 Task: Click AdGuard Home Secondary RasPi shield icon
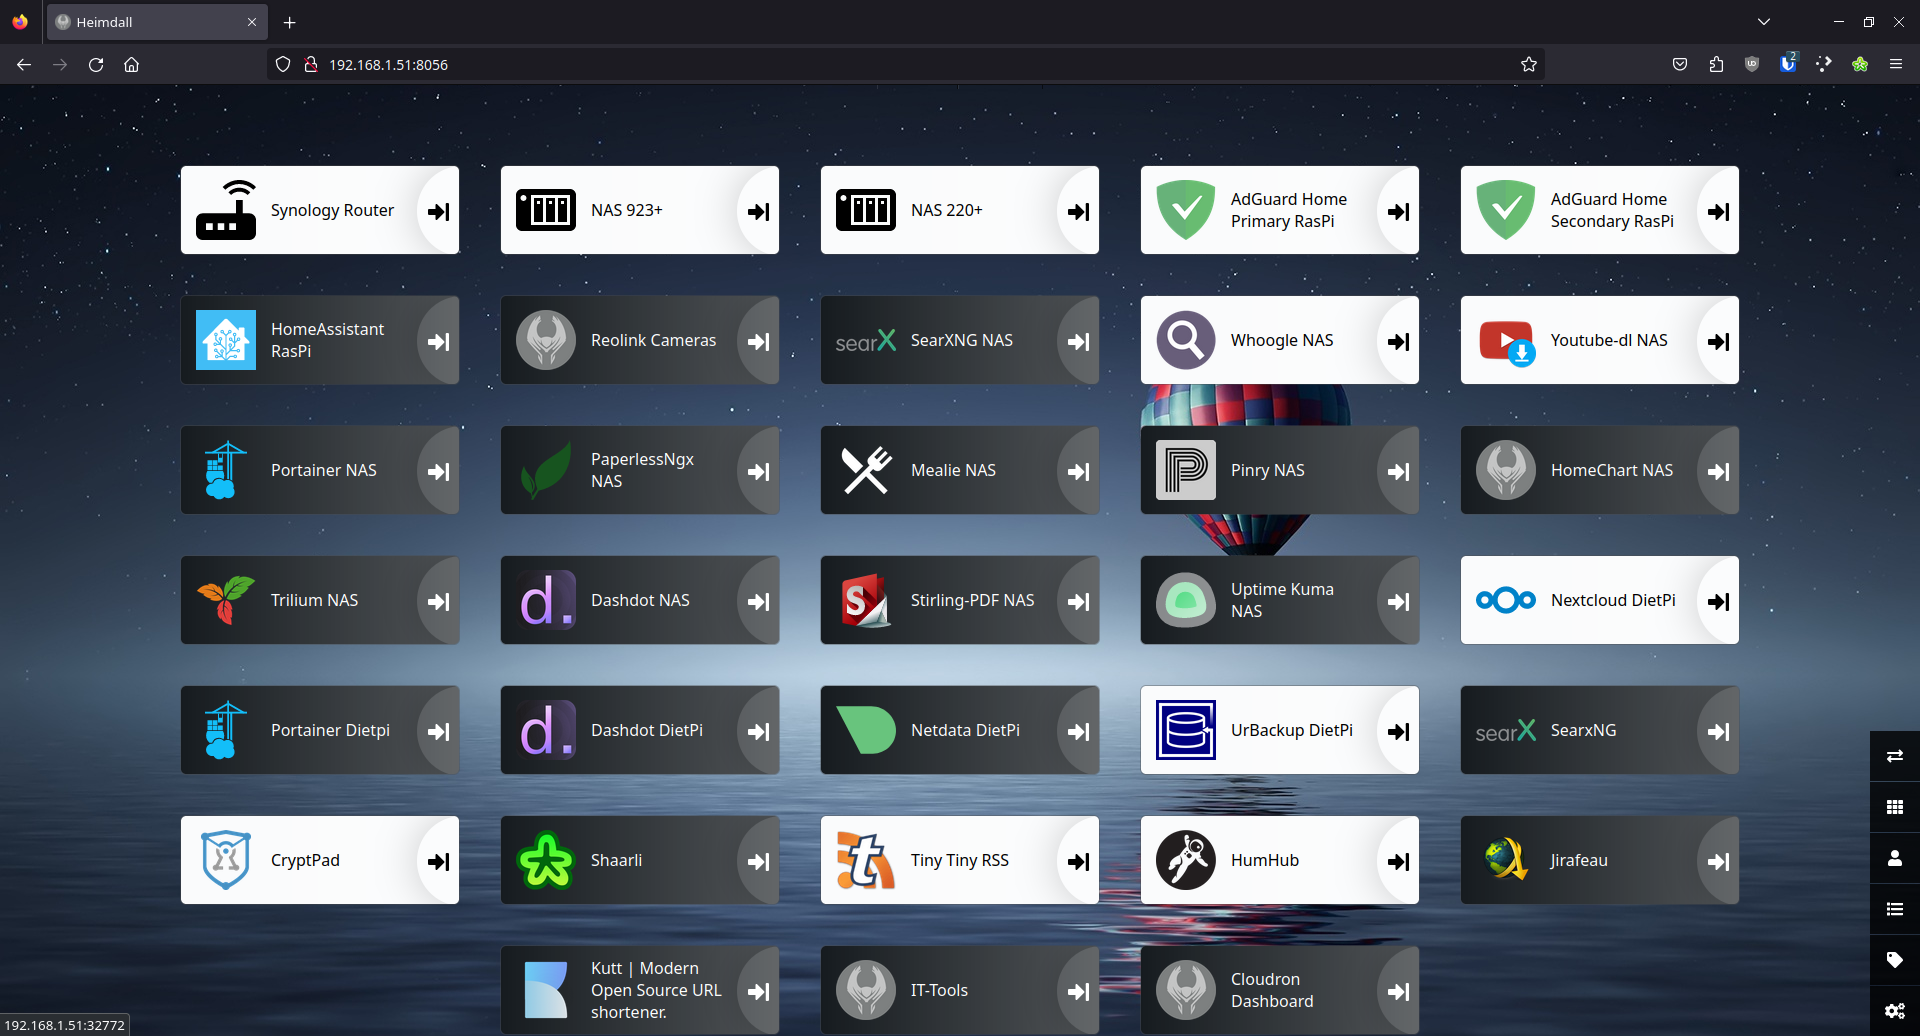(1506, 210)
